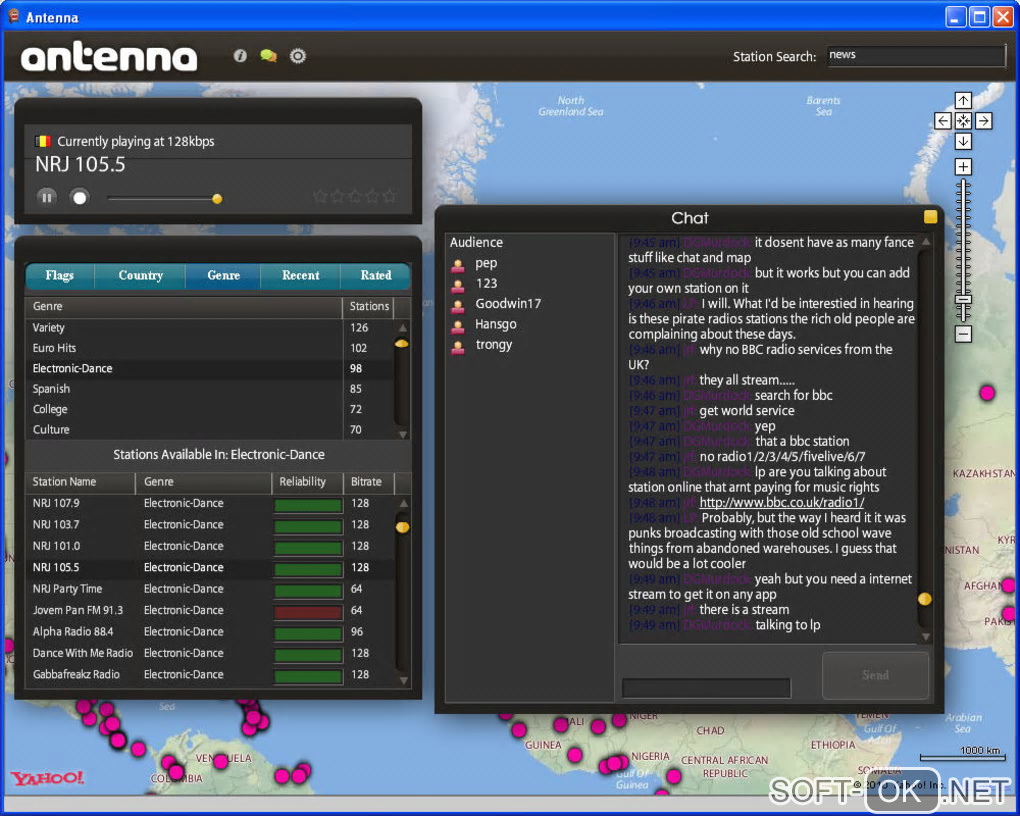Open the chat bubbles icon

[x=268, y=56]
